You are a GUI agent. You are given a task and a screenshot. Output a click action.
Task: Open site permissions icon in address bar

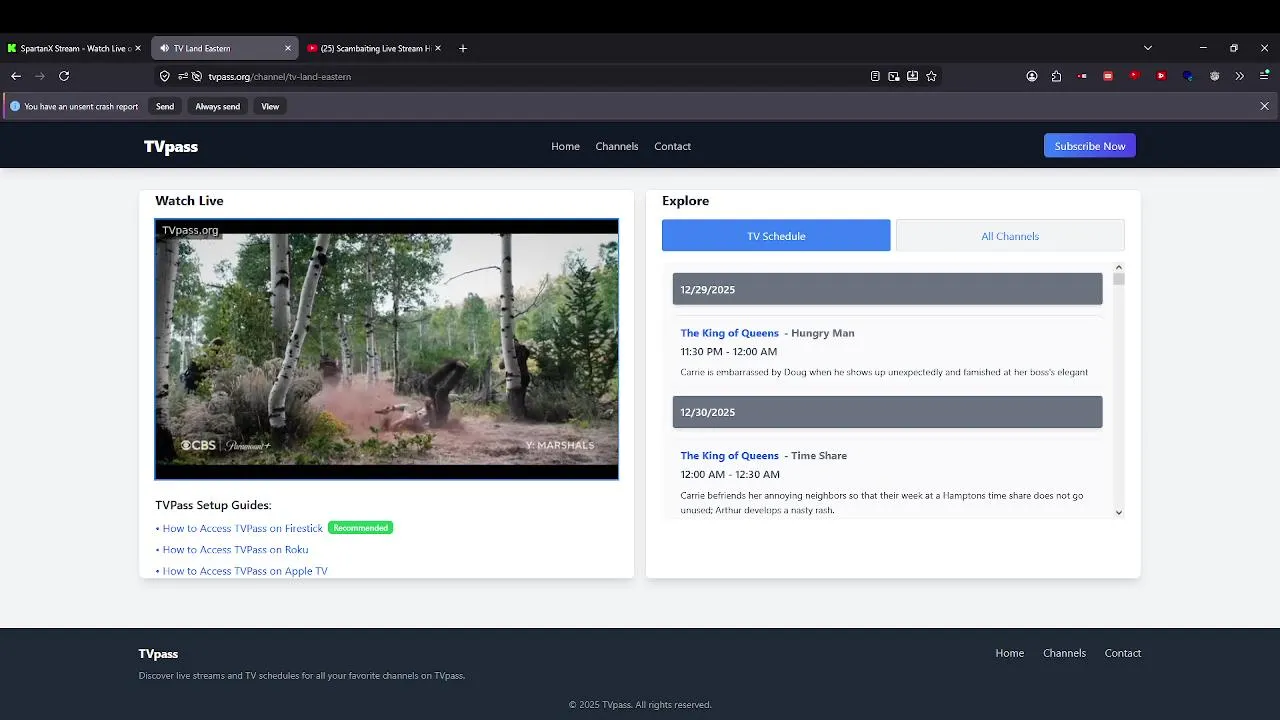pyautogui.click(x=183, y=76)
